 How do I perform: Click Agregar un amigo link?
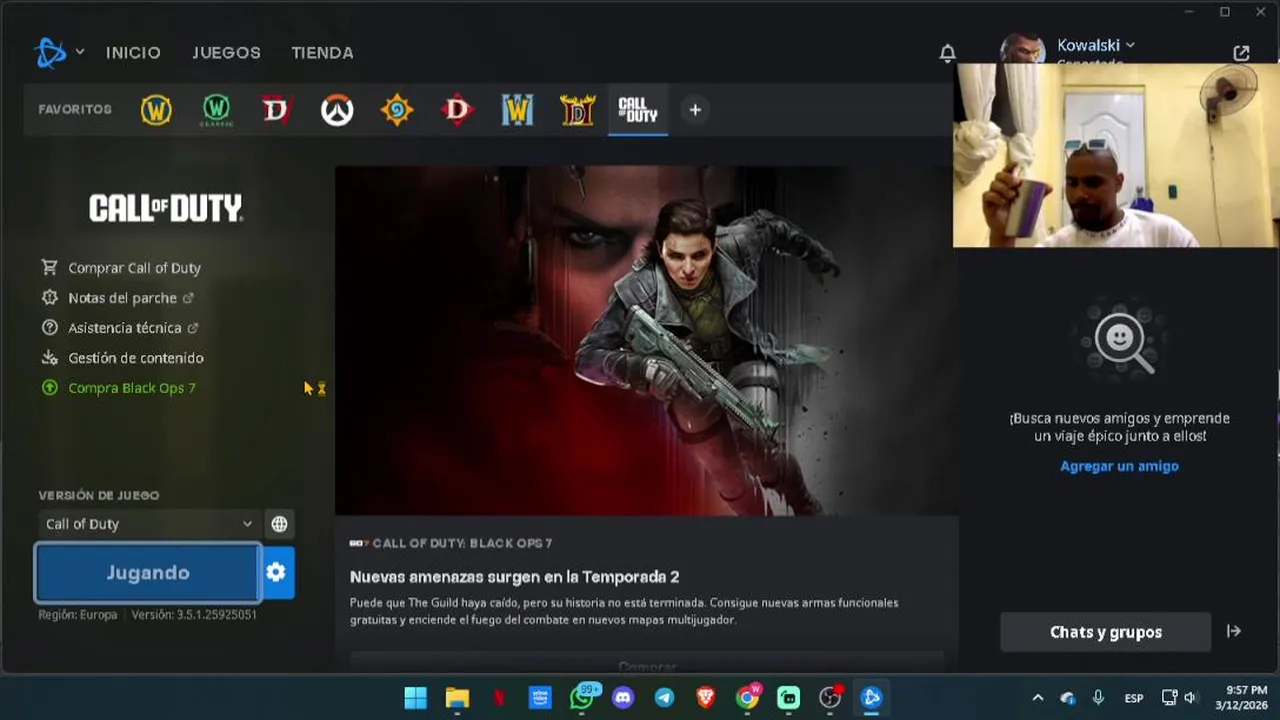click(1119, 466)
